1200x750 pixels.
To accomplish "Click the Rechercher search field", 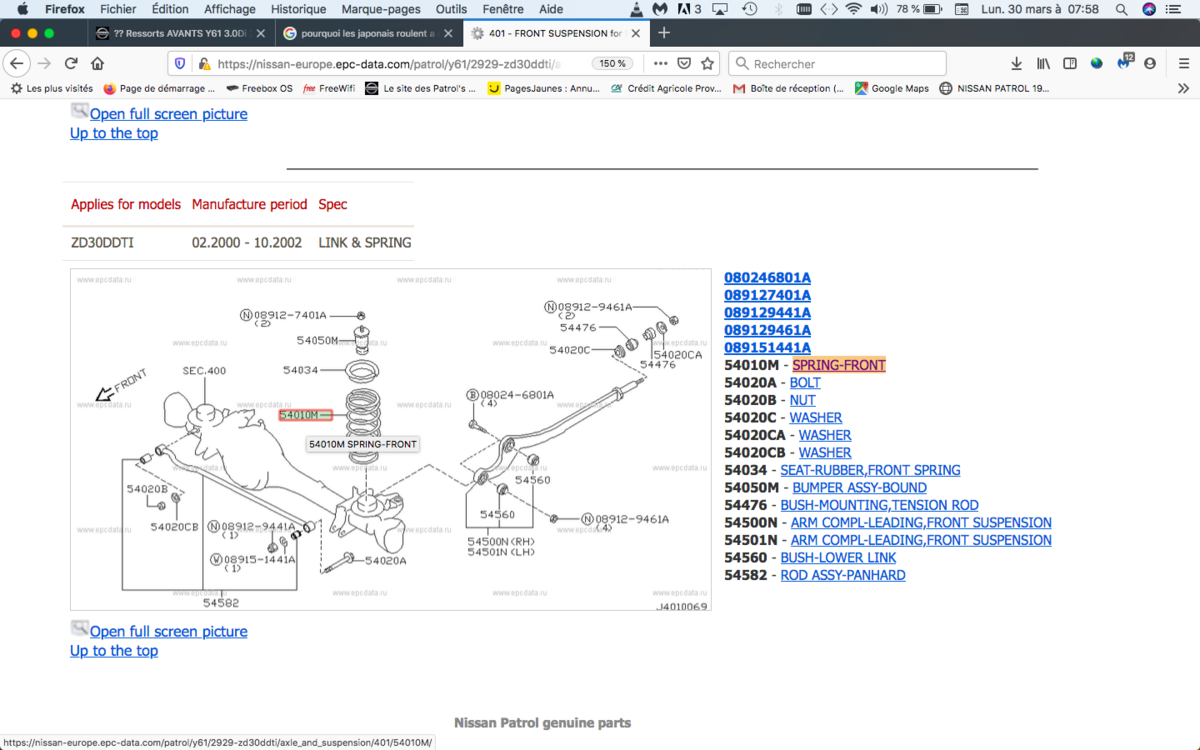I will tap(837, 63).
